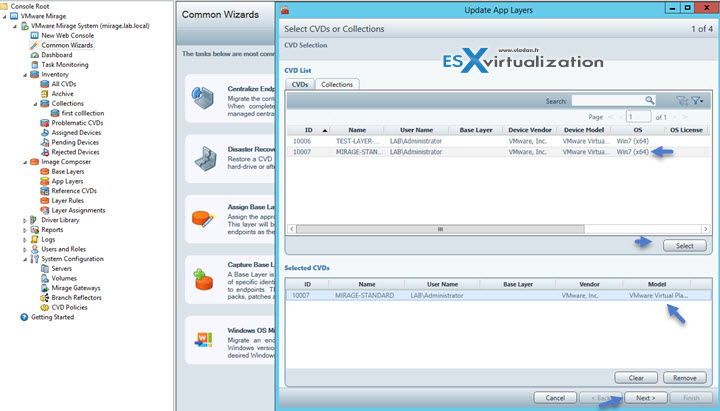Open the filter dropdown funnel
This screenshot has width=720, height=411.
pos(697,101)
